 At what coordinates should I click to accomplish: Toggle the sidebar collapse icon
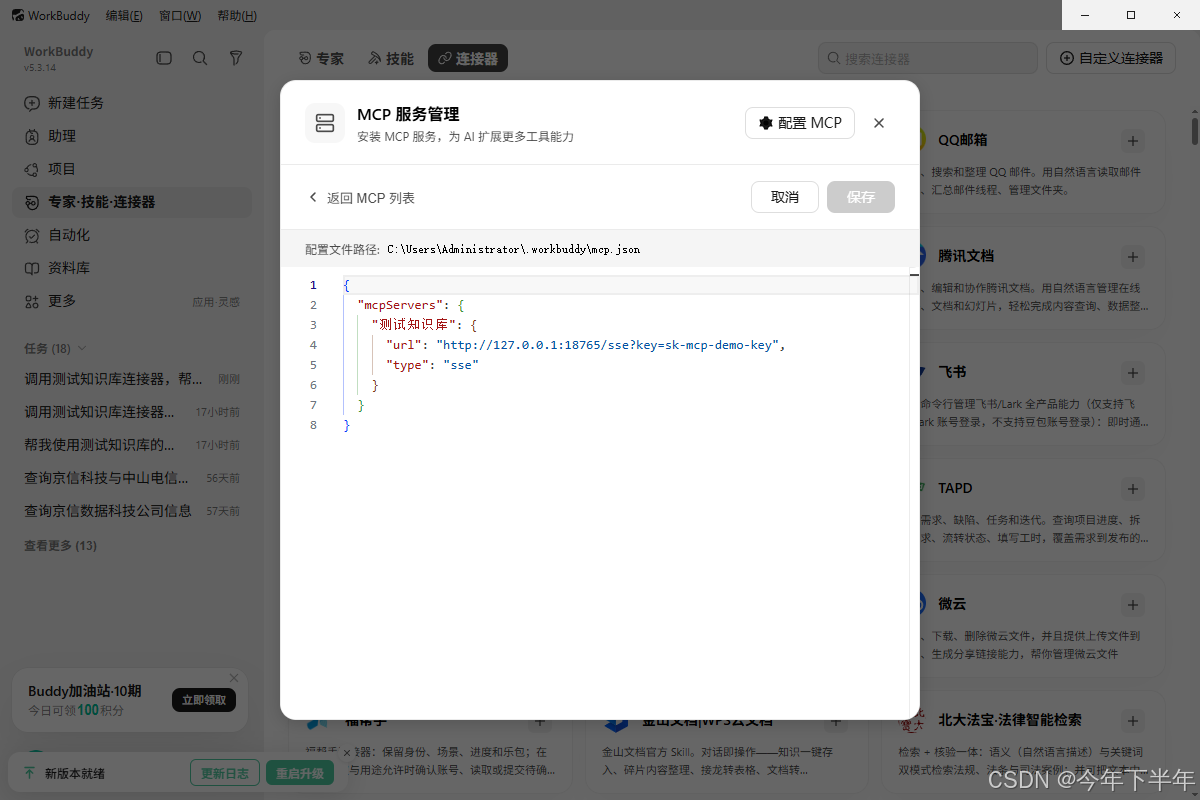point(164,58)
